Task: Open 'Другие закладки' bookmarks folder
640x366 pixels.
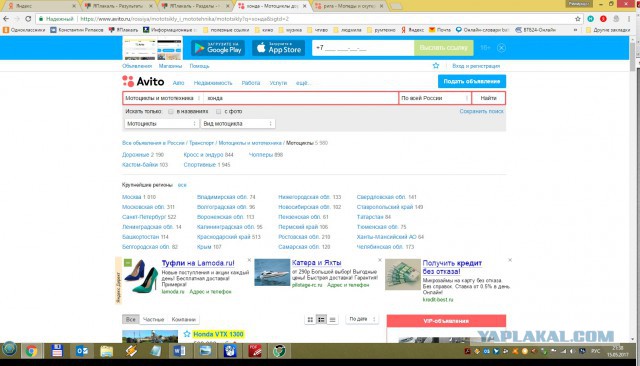Action: coord(608,30)
